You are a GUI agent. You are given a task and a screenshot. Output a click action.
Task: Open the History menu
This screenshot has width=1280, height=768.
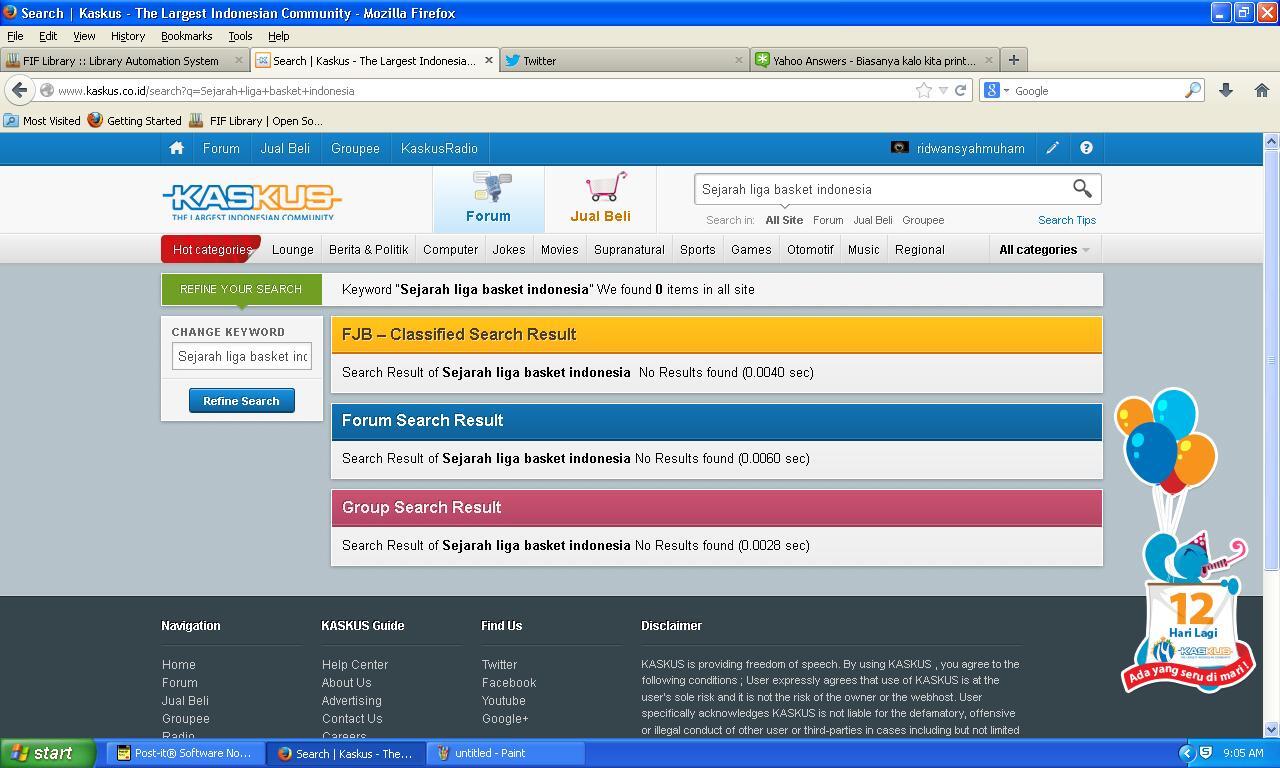pyautogui.click(x=127, y=36)
